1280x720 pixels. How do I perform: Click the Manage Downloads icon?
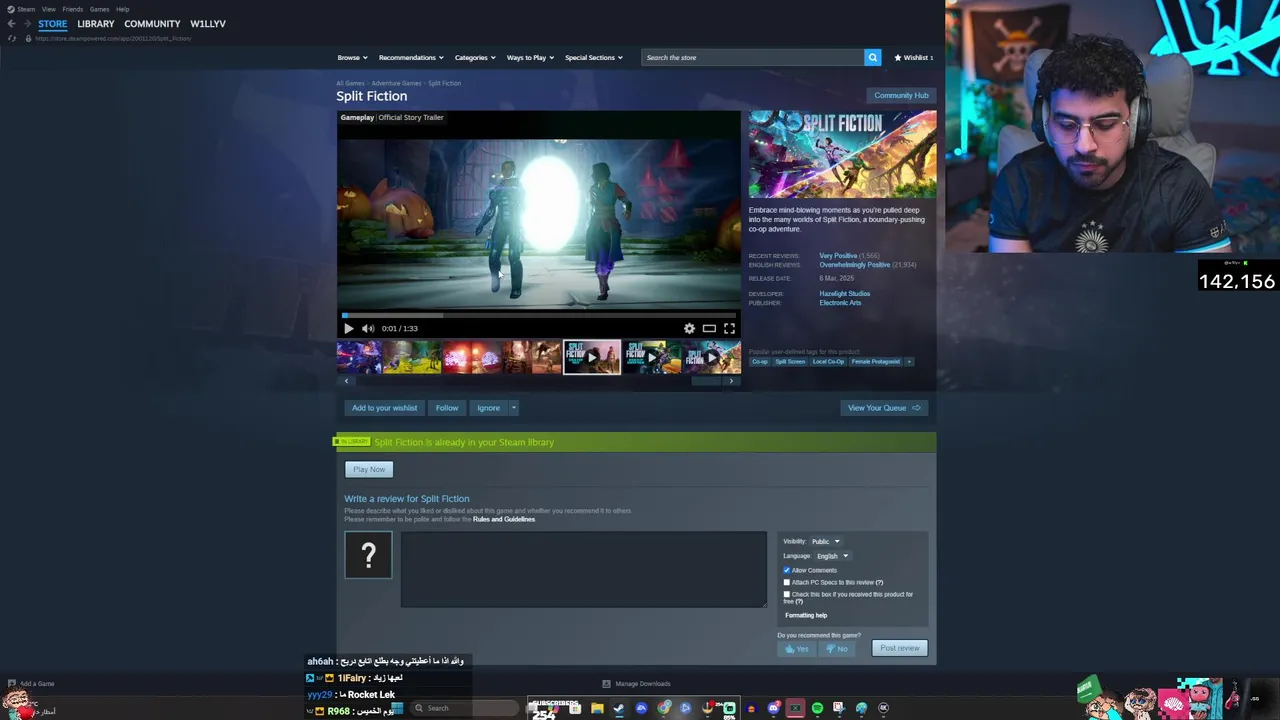point(606,684)
